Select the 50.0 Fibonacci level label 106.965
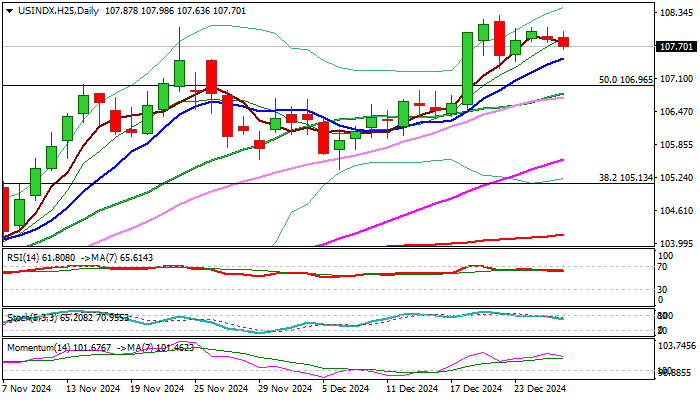700x400 pixels. 625,79
